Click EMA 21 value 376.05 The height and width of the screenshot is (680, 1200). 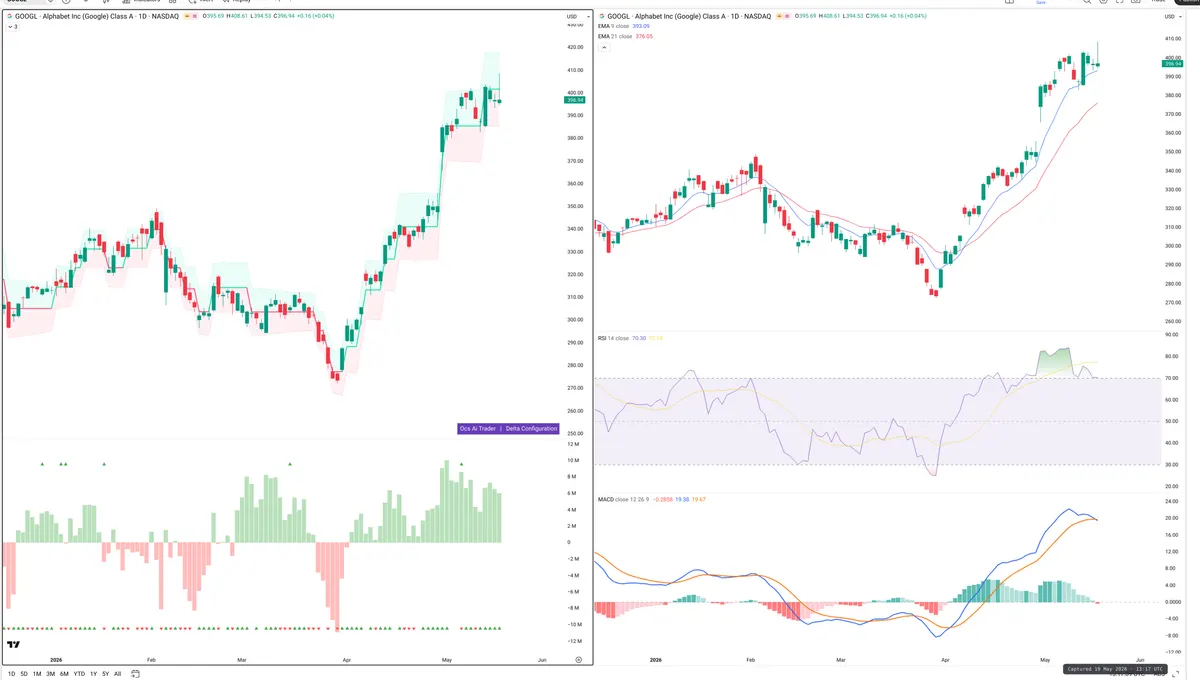tap(644, 36)
